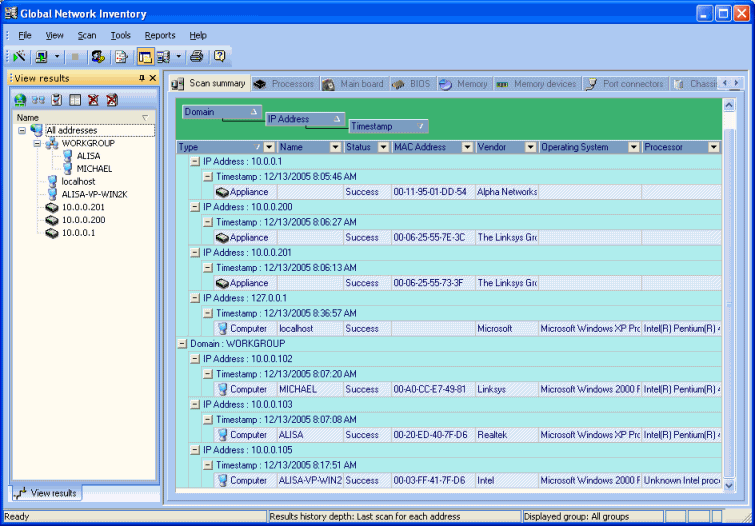The image size is (755, 526).
Task: Select the Scan summary tab
Action: [x=210, y=83]
